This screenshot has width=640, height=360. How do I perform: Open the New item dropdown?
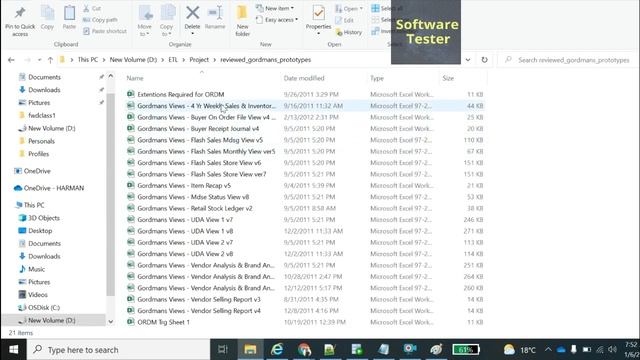point(275,8)
